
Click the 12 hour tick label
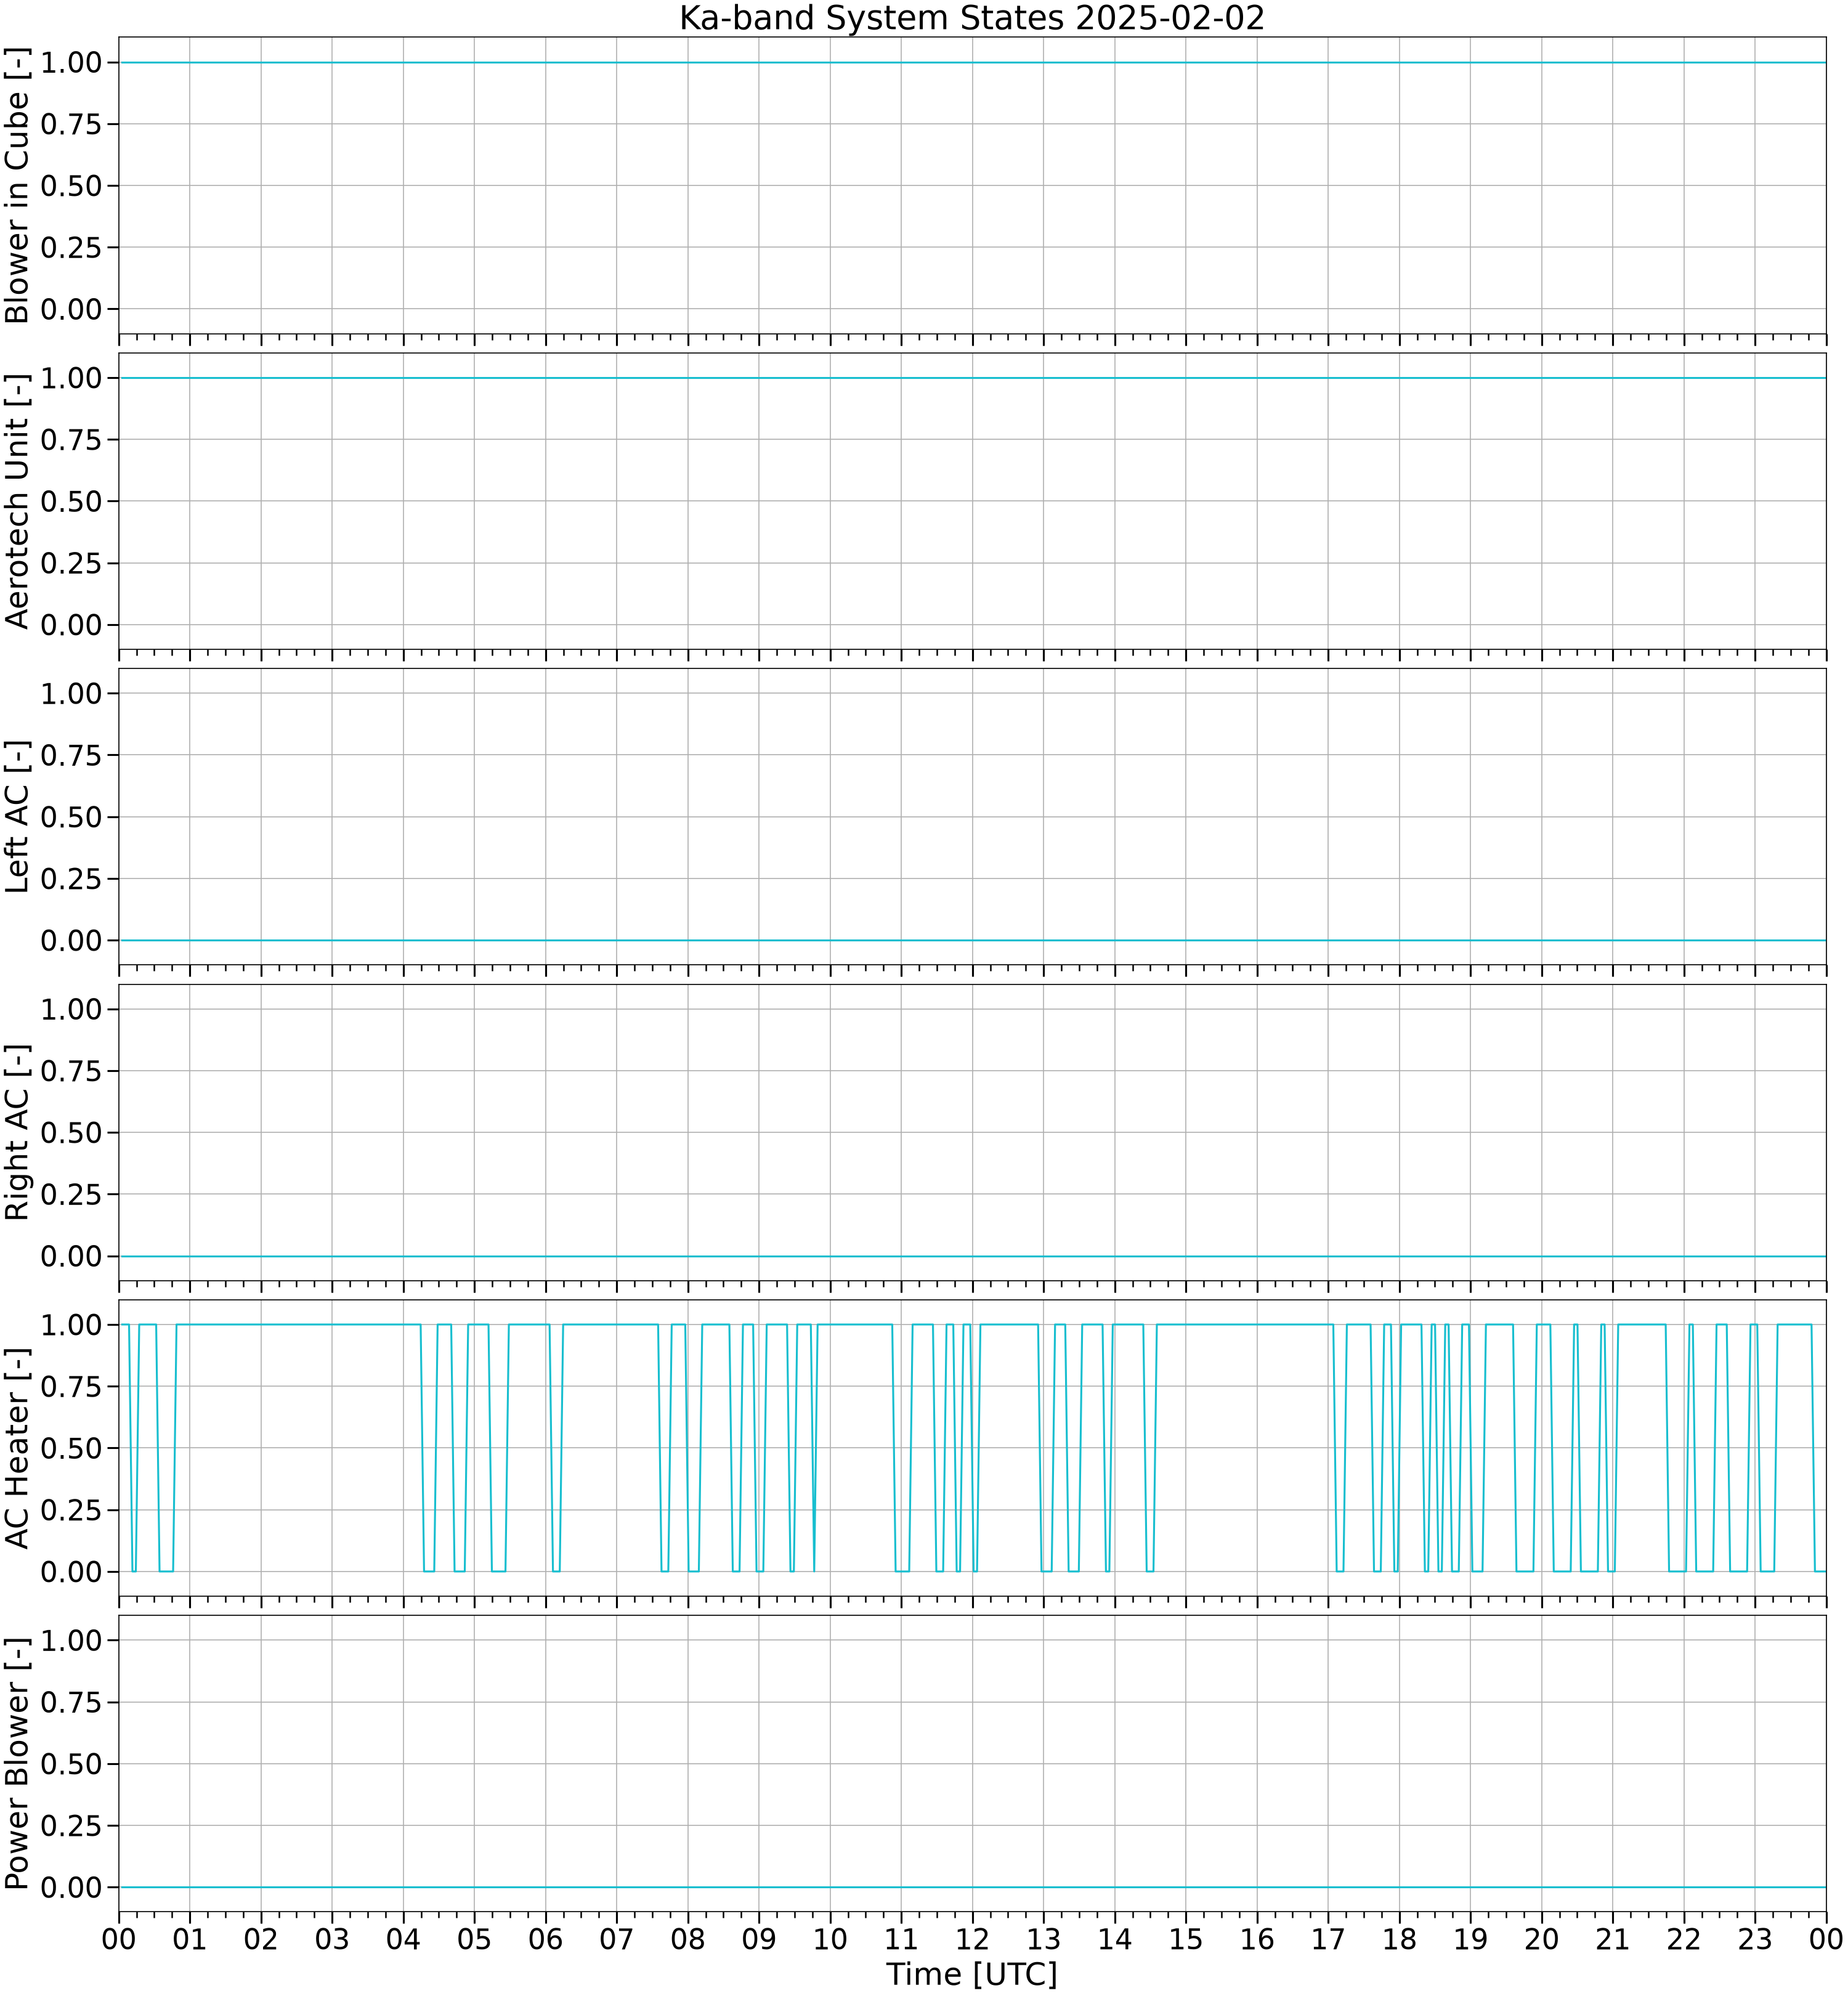[x=972, y=1939]
